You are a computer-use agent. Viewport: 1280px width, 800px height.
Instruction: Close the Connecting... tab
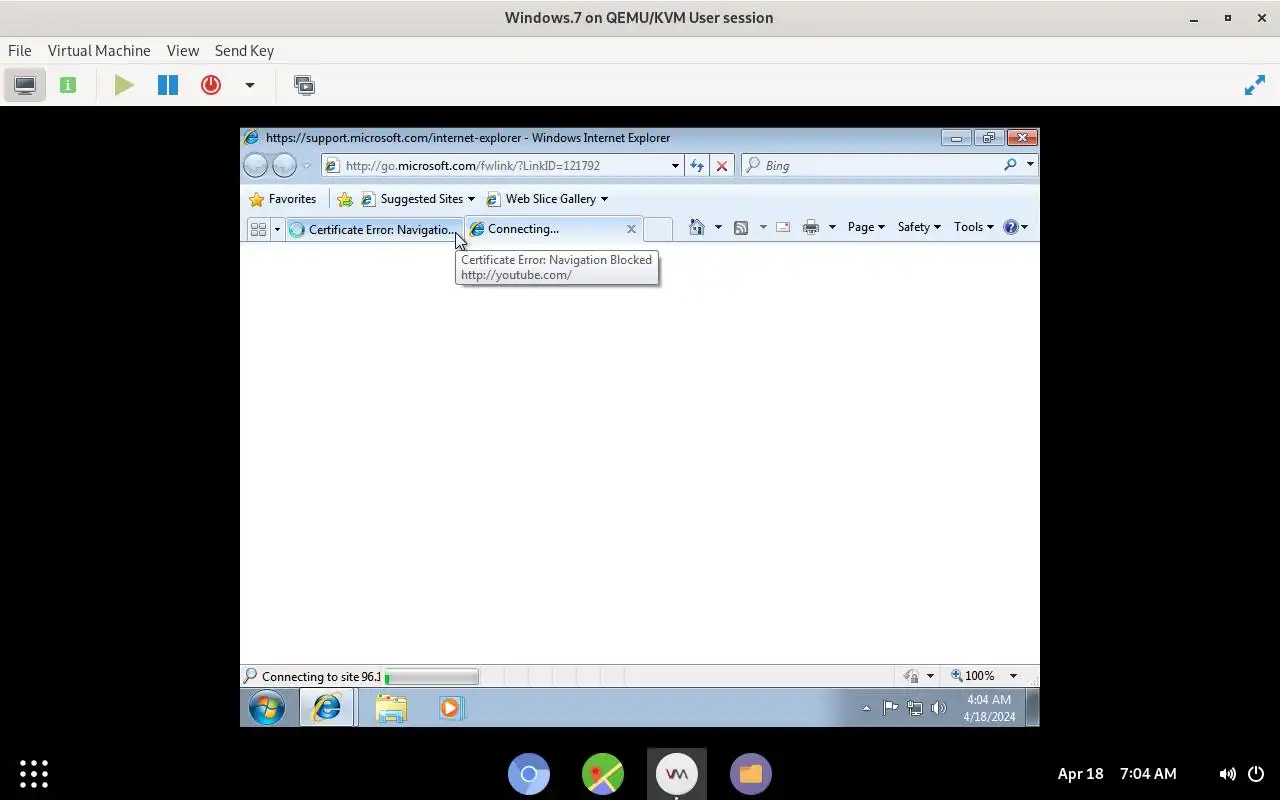pos(631,229)
